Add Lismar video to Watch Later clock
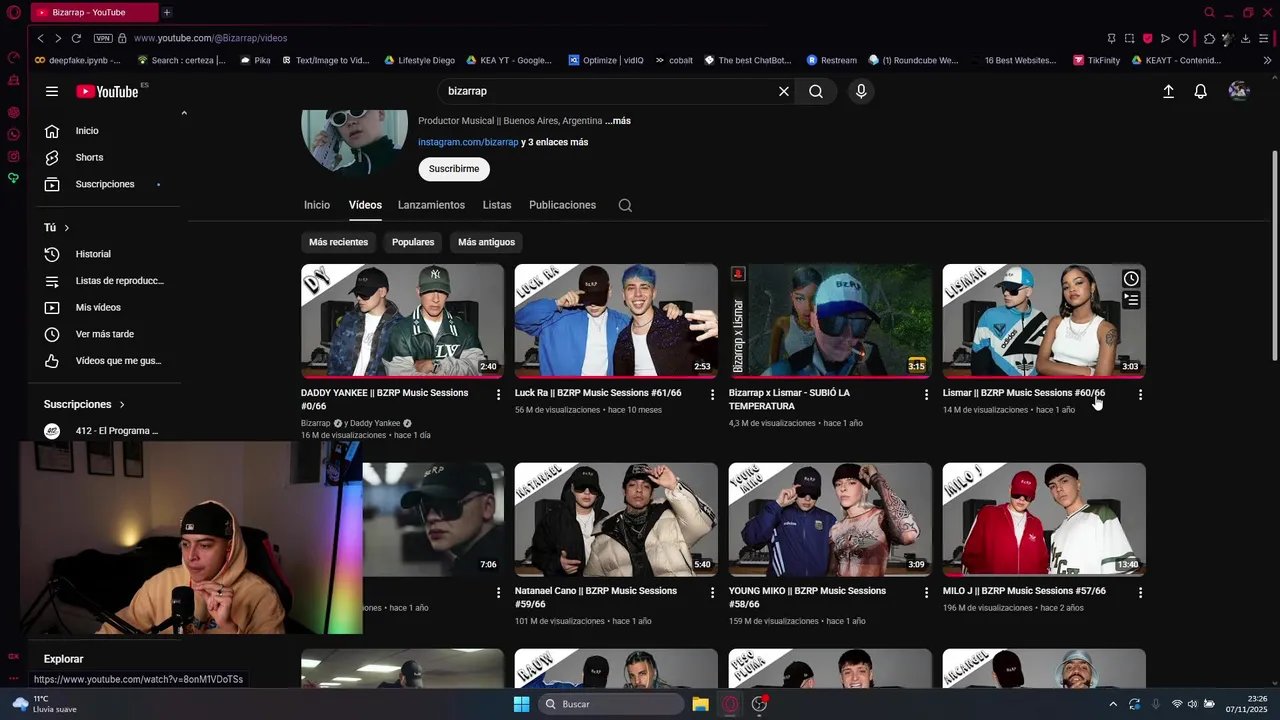The width and height of the screenshot is (1280, 720). [1131, 279]
